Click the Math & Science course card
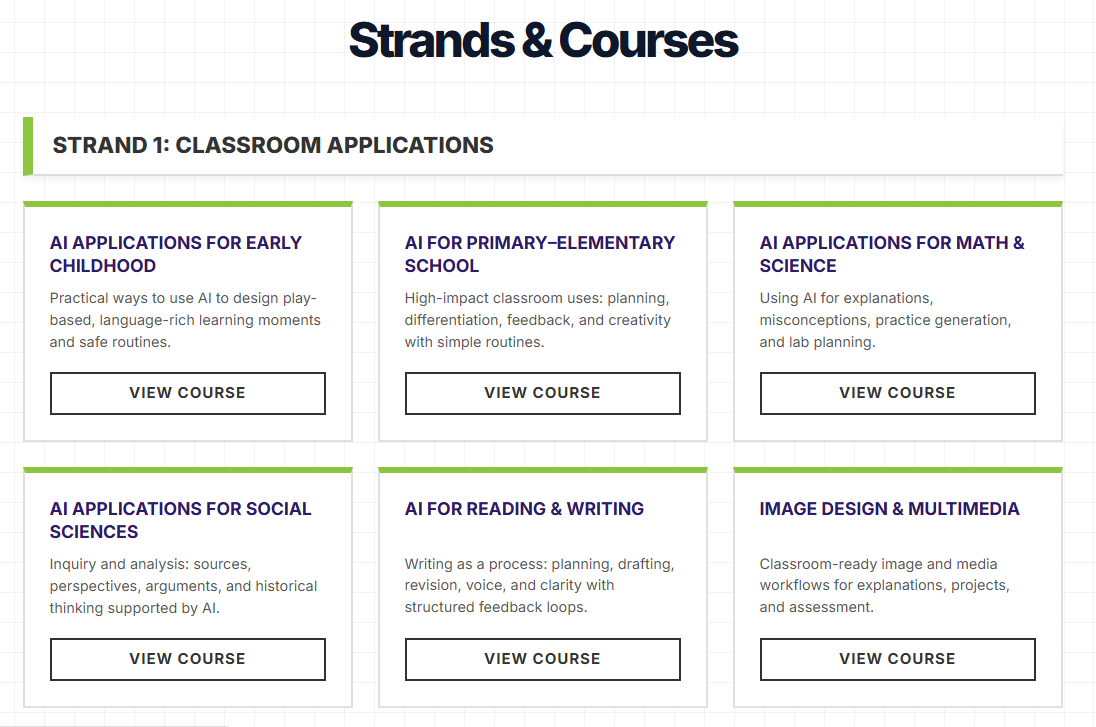This screenshot has width=1096, height=727. [897, 320]
